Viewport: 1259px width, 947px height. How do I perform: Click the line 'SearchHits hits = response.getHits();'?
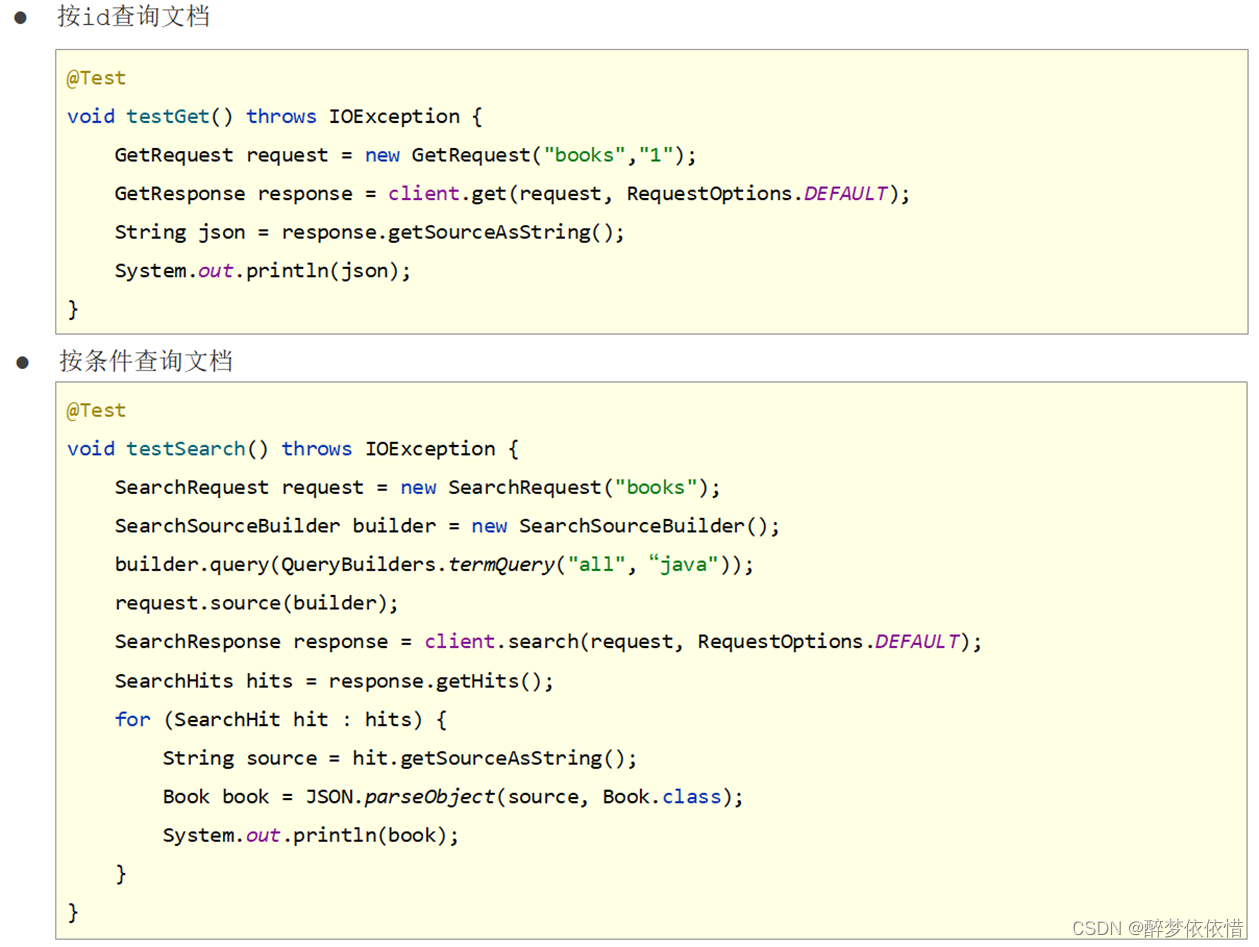pos(334,681)
